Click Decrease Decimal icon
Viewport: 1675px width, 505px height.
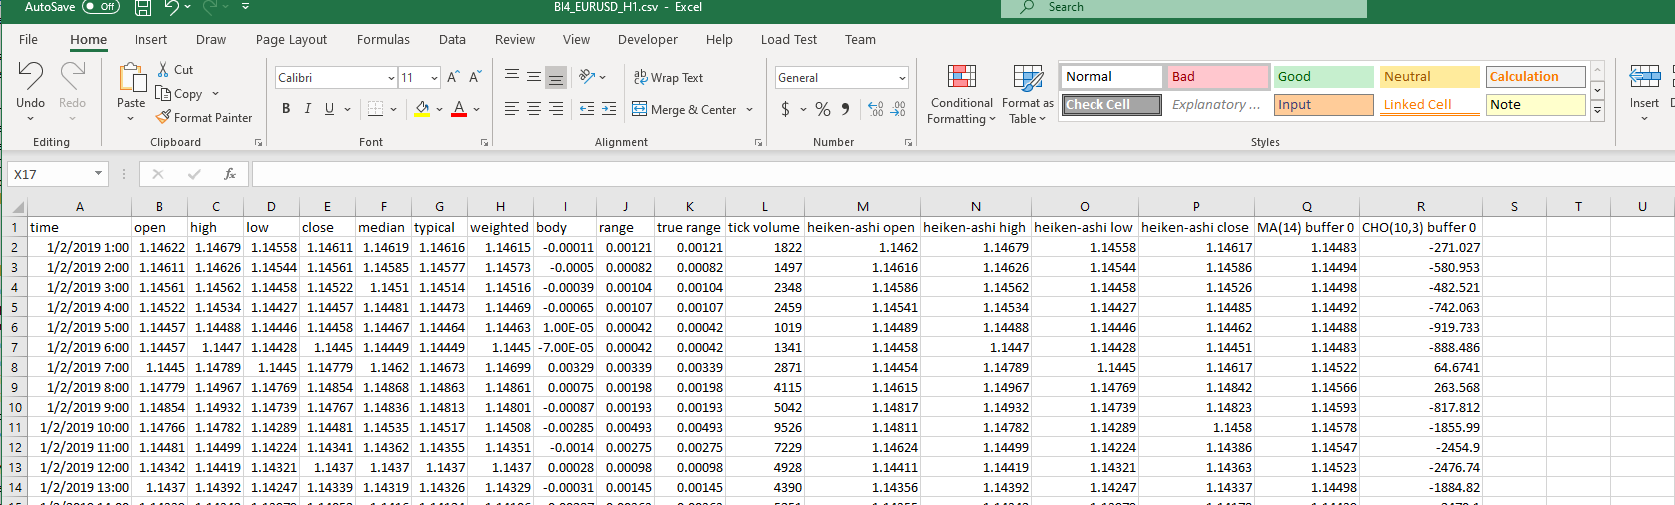[898, 108]
